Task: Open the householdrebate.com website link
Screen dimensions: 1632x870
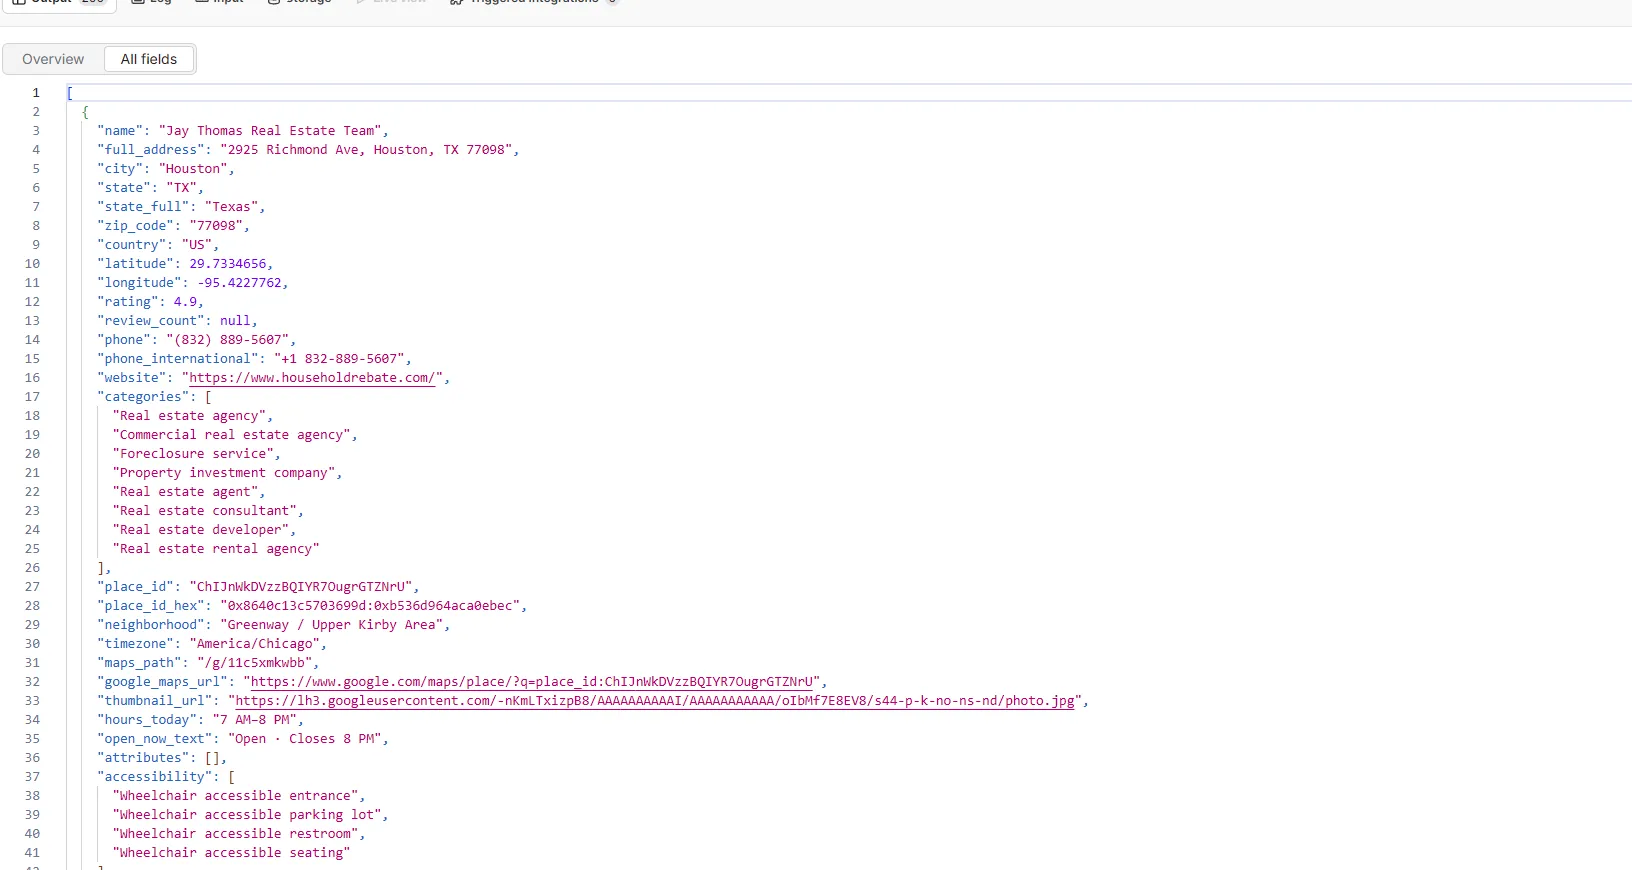Action: 312,378
